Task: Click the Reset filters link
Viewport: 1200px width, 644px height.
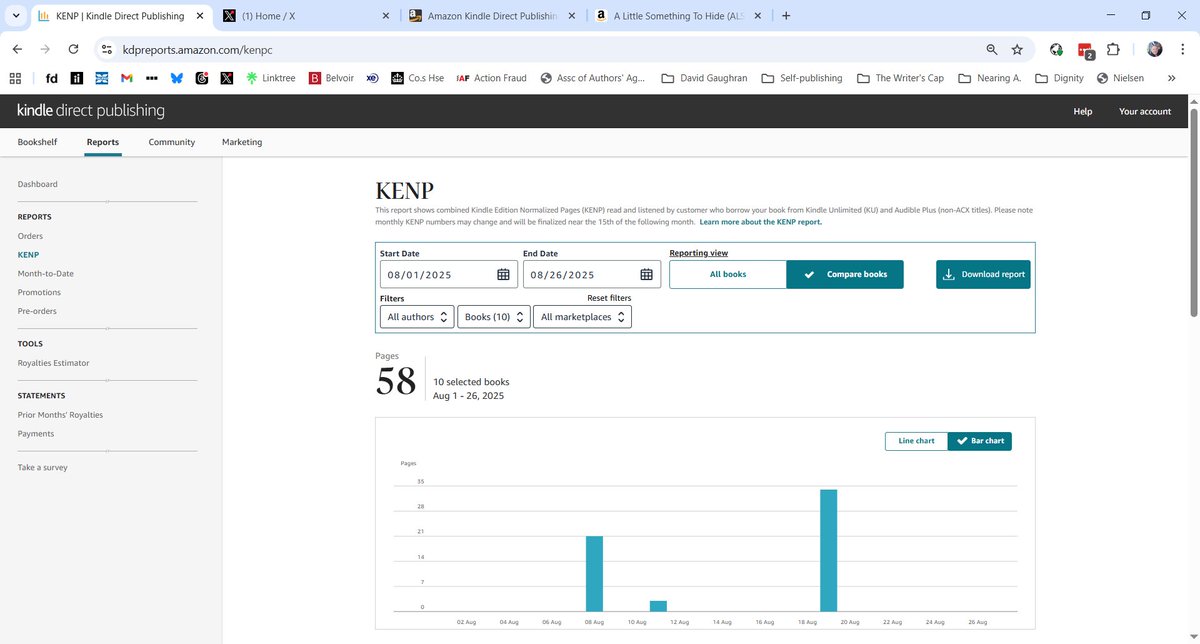Action: (609, 298)
